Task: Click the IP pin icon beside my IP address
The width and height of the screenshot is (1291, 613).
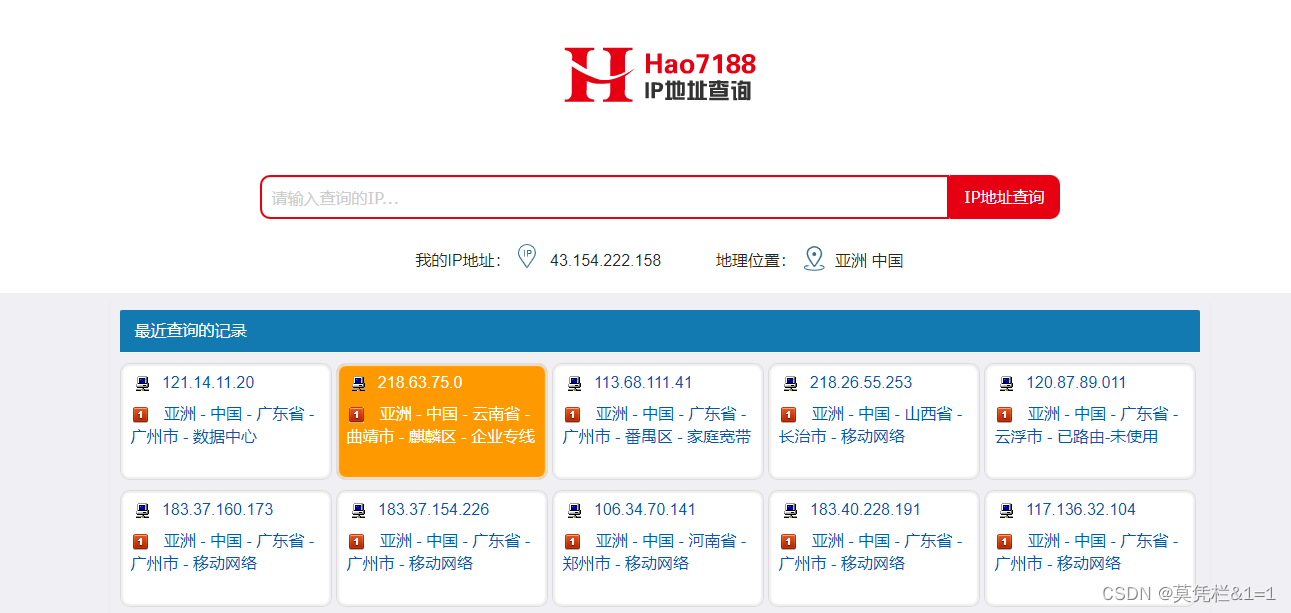Action: click(x=526, y=257)
